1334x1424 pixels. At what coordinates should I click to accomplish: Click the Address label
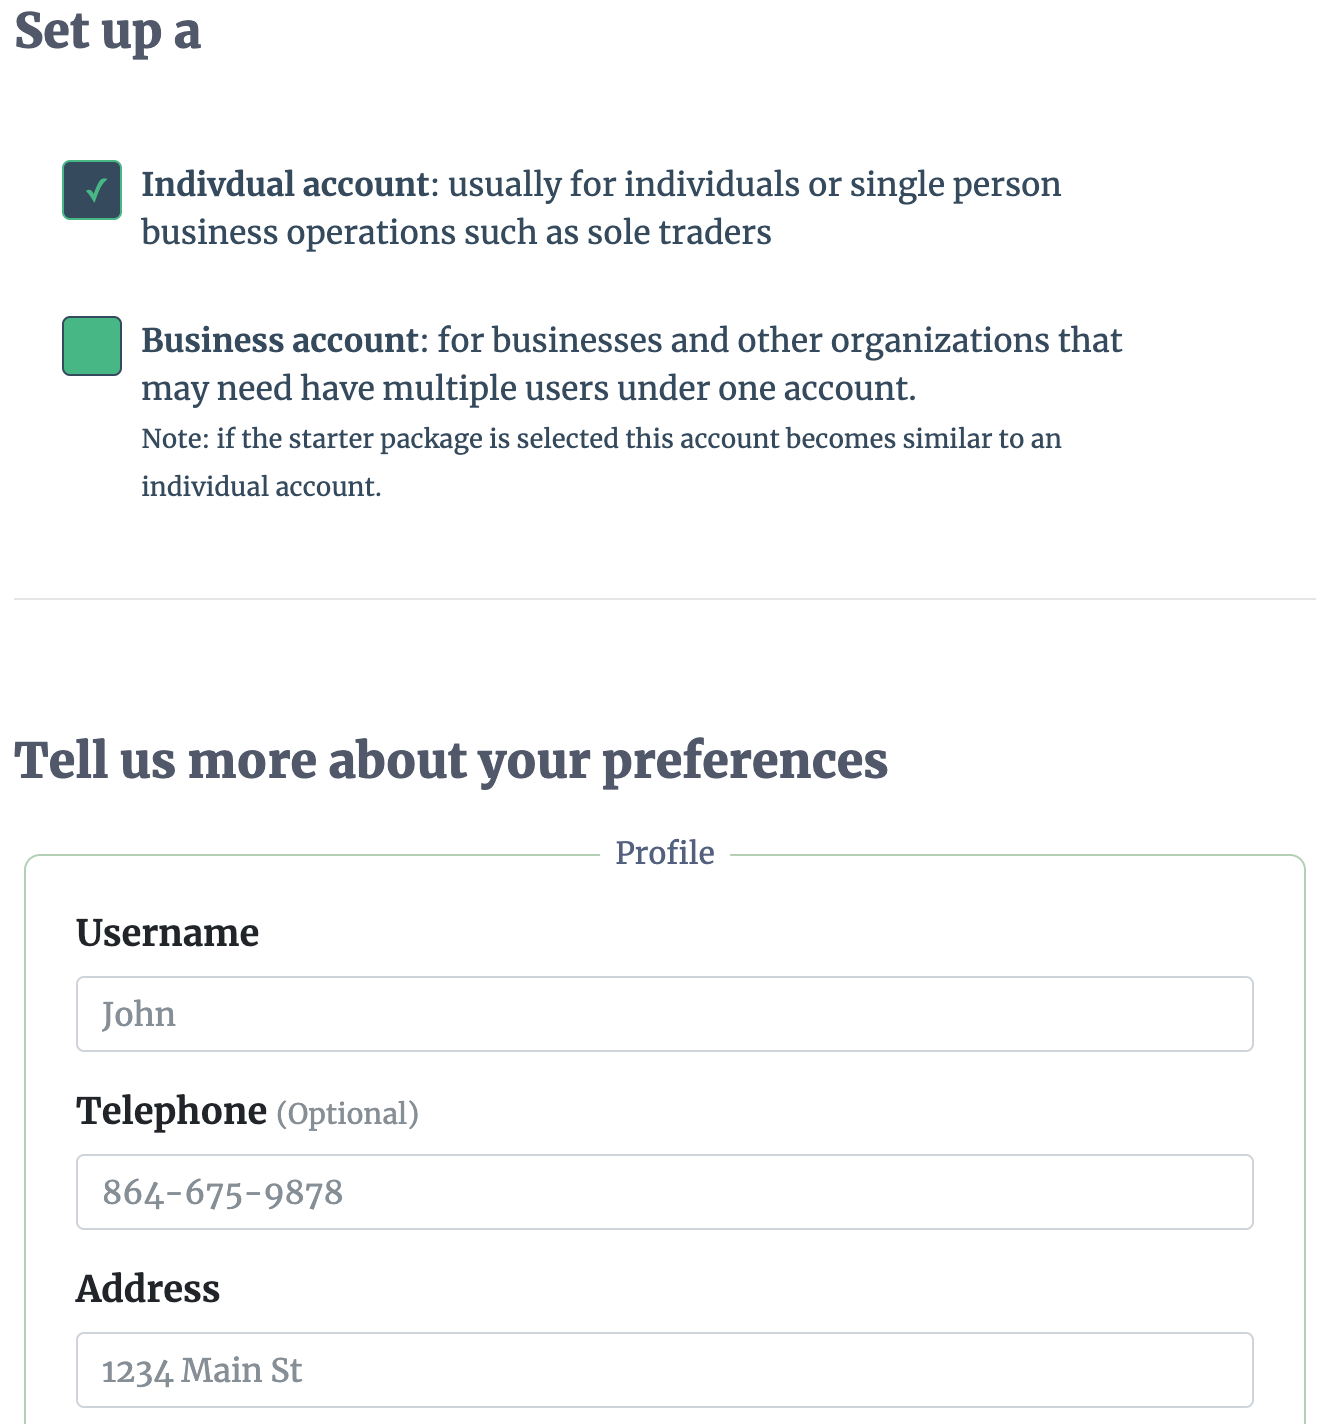pos(148,1289)
